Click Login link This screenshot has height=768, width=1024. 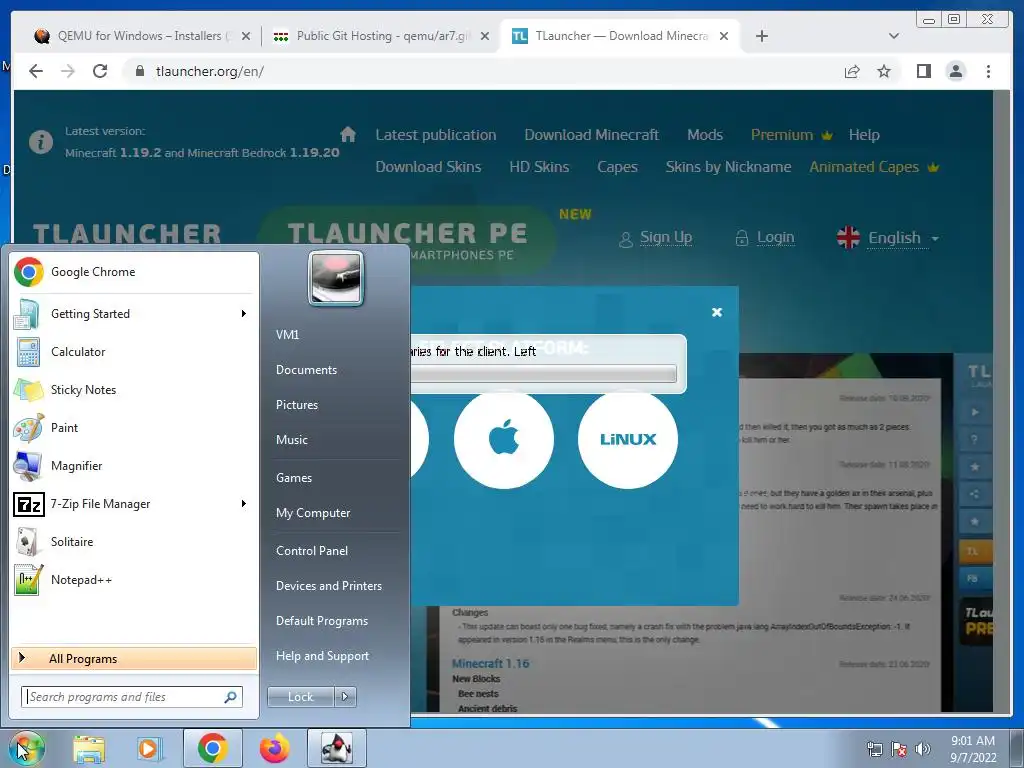click(x=775, y=237)
